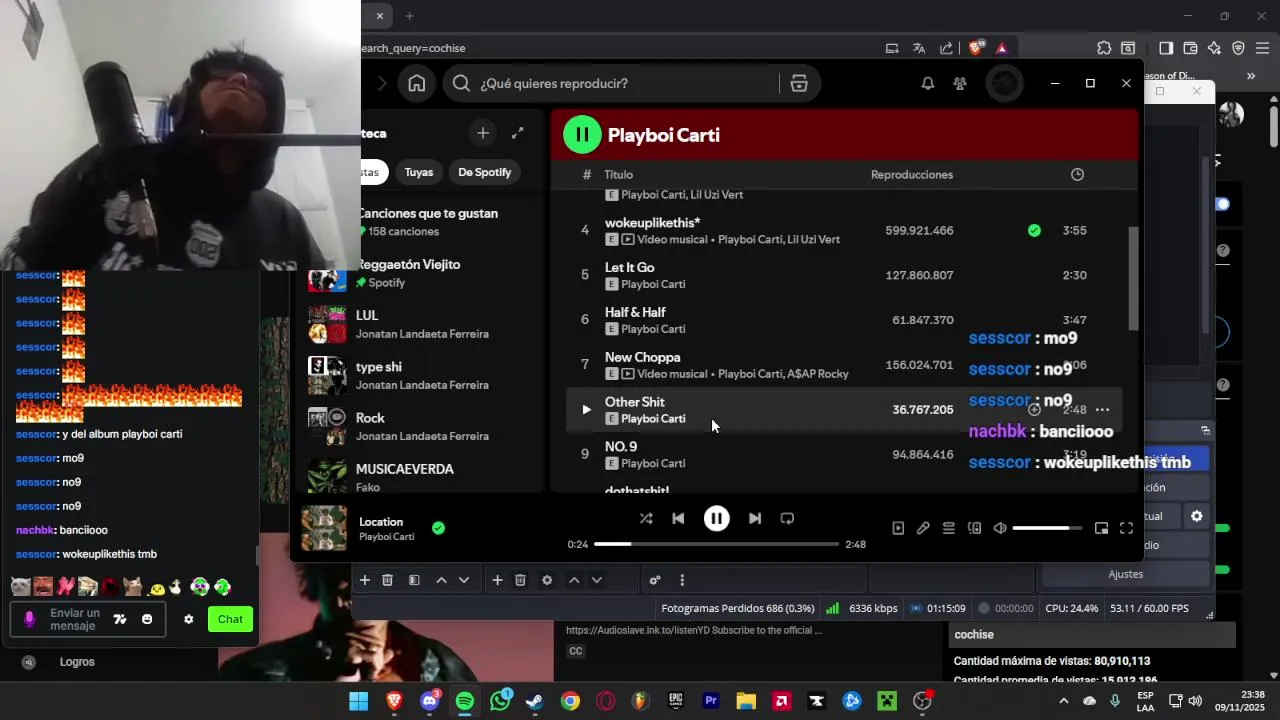Open WhatsApp from the Windows taskbar
This screenshot has width=1280, height=720.
(x=500, y=701)
